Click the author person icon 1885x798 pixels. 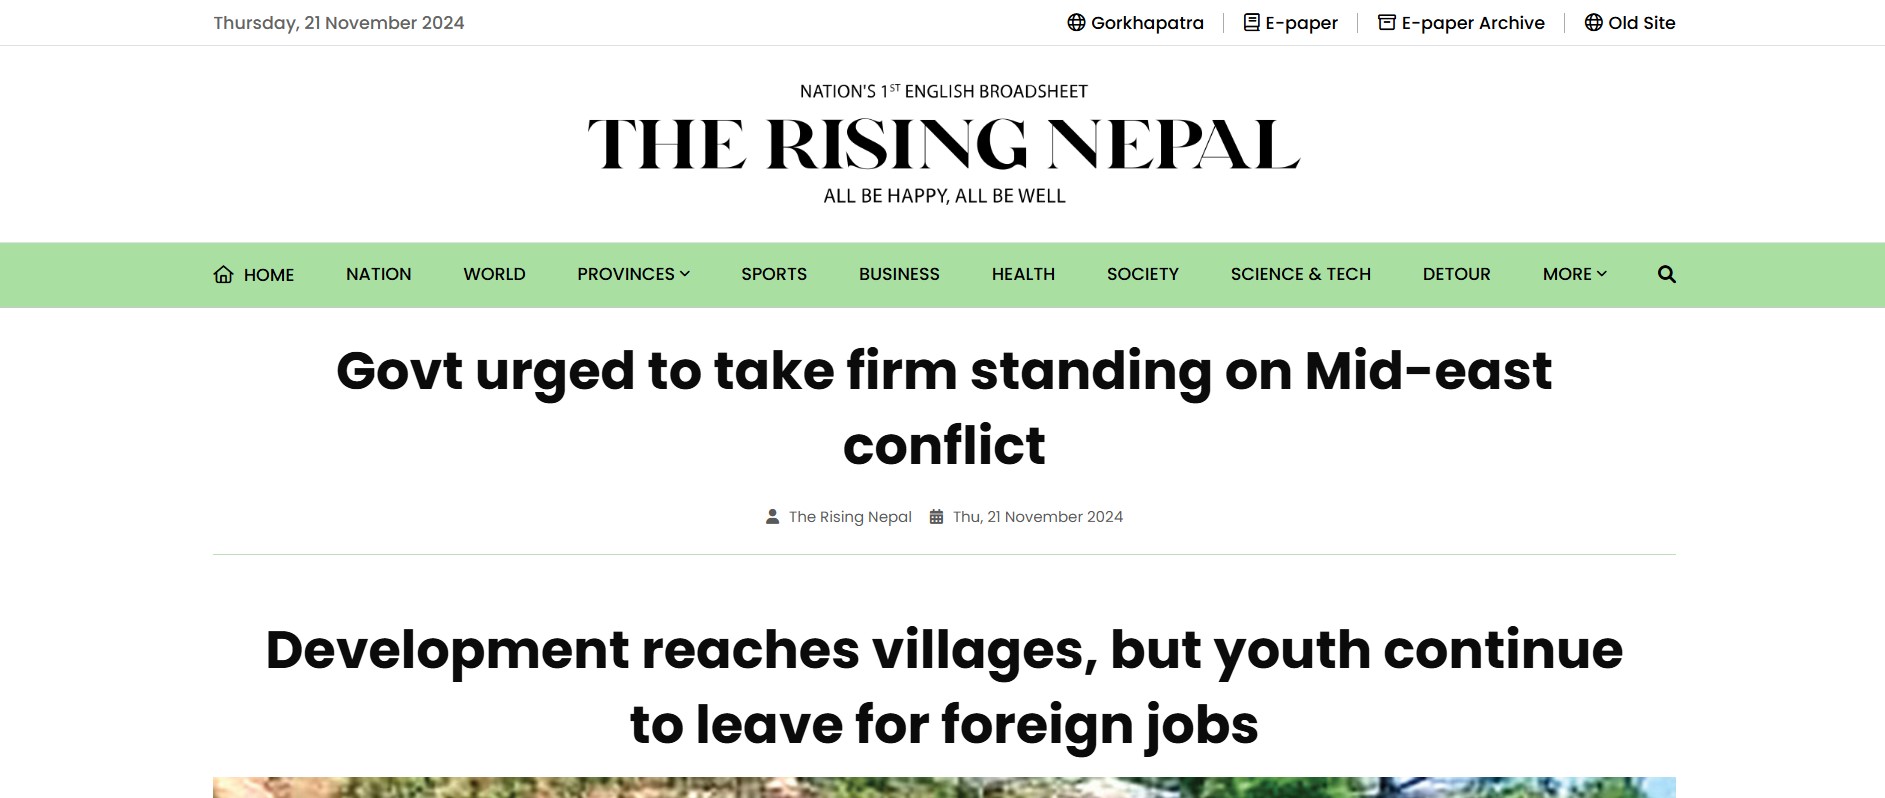pyautogui.click(x=772, y=517)
